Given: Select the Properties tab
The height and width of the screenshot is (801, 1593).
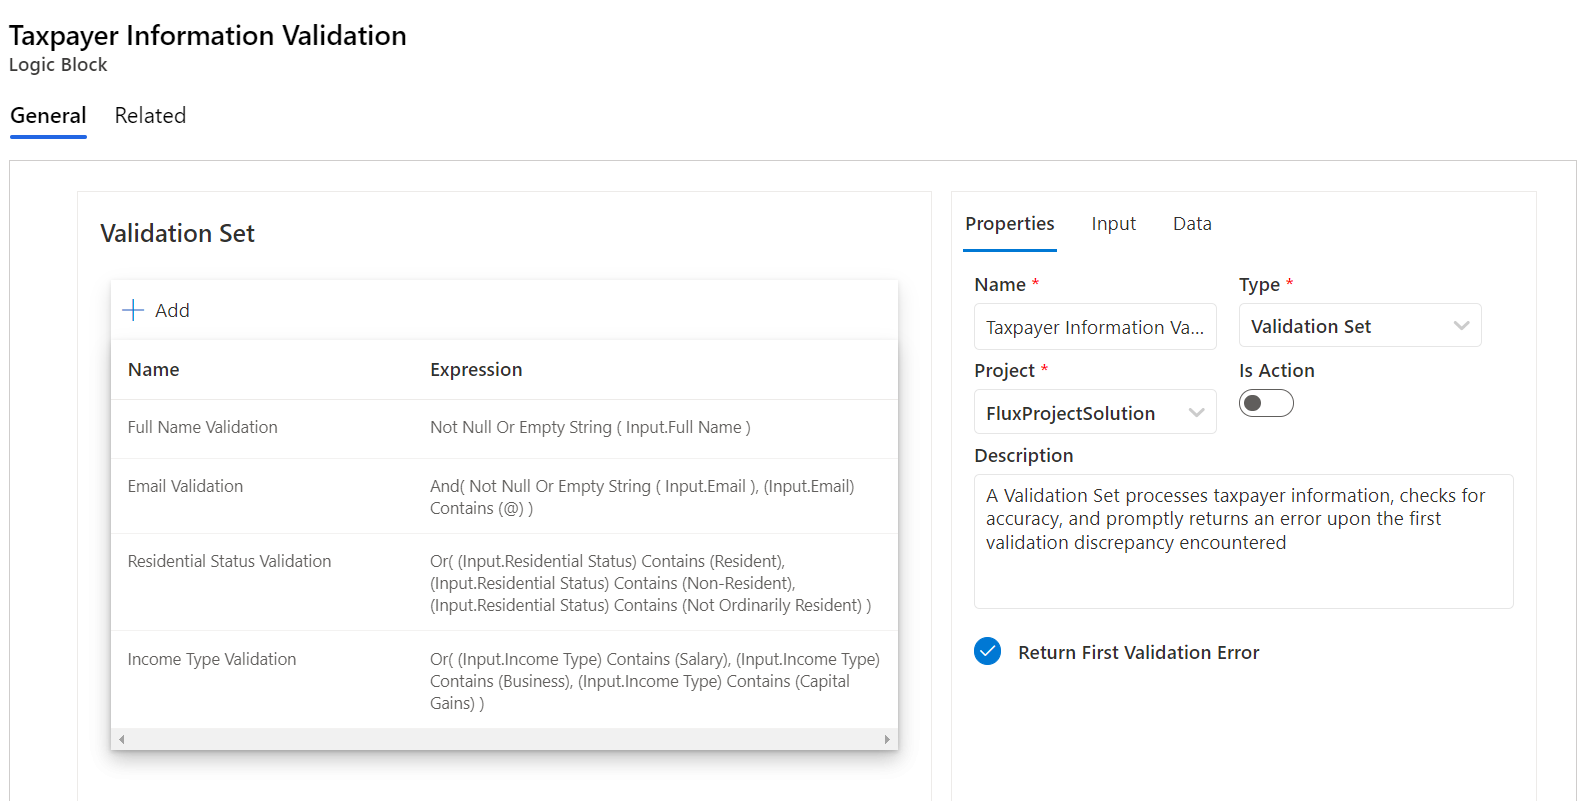Looking at the screenshot, I should pos(1009,224).
